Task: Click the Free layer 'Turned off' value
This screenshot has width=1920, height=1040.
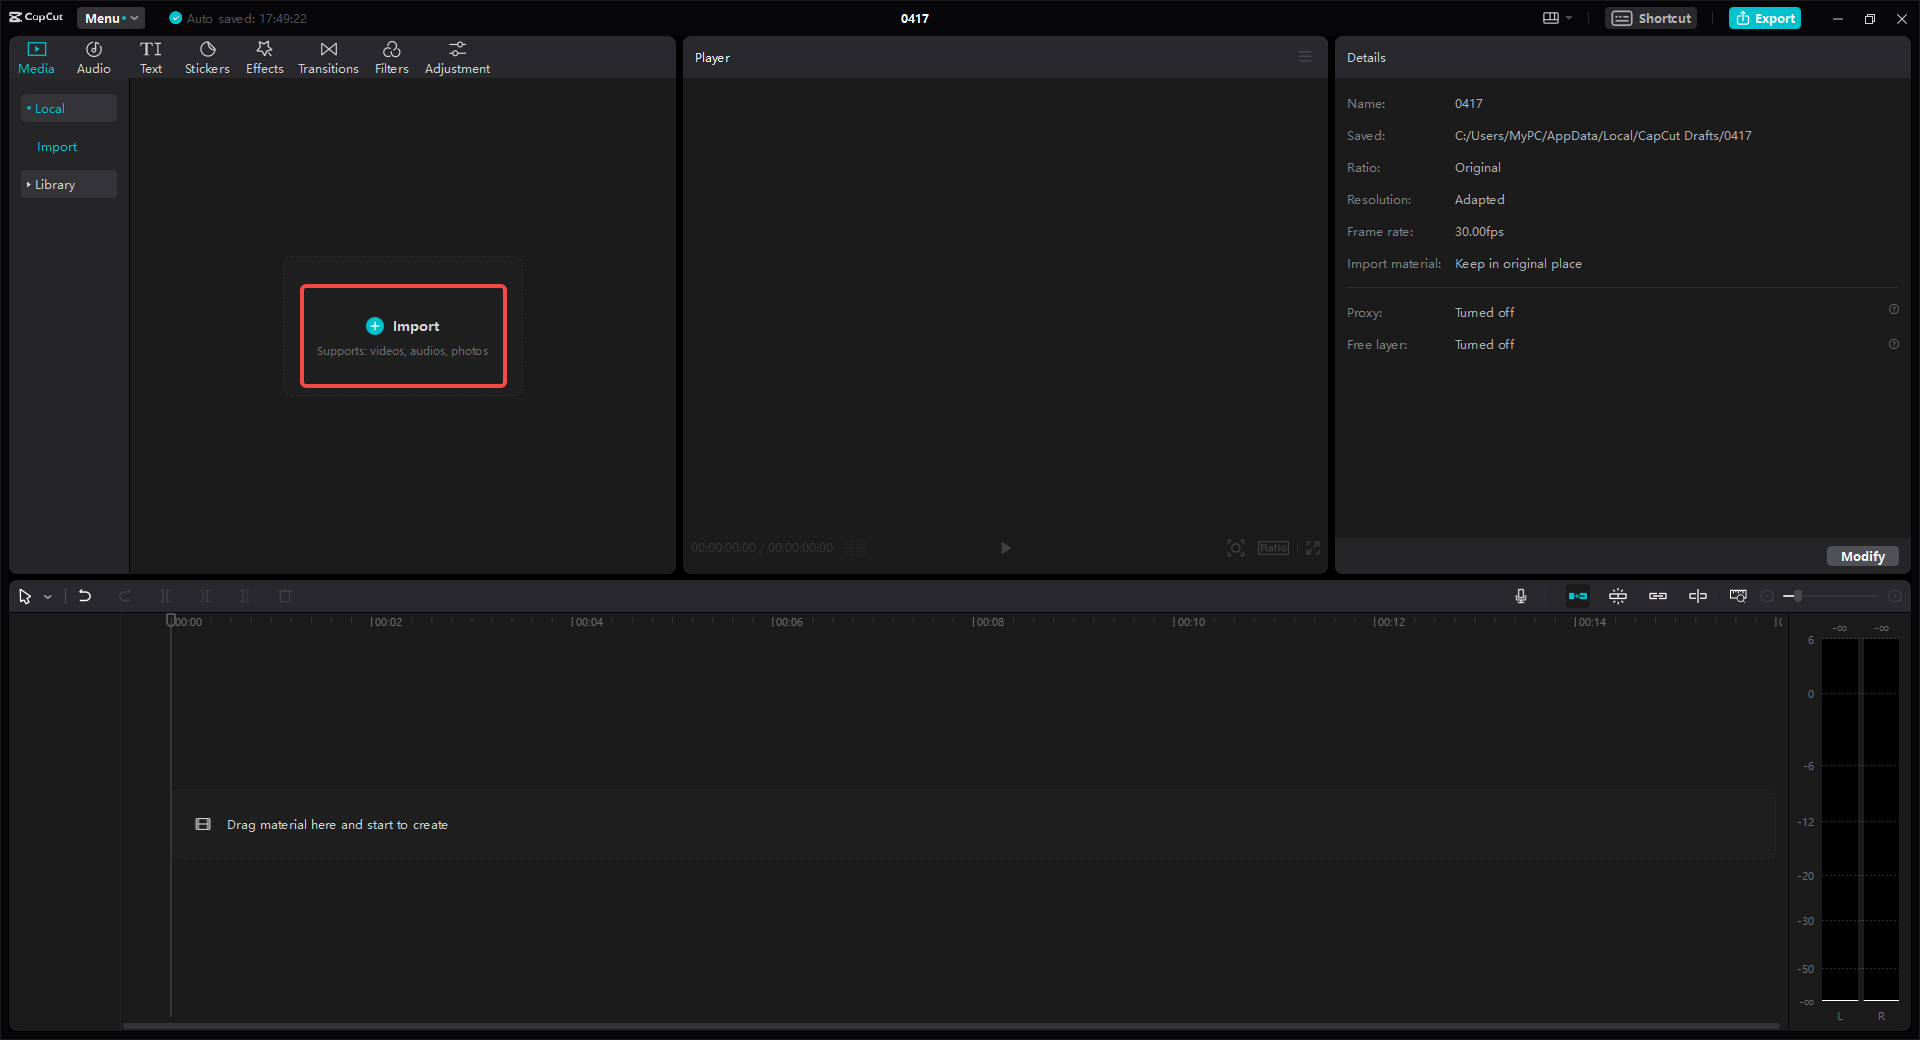Action: pyautogui.click(x=1485, y=345)
